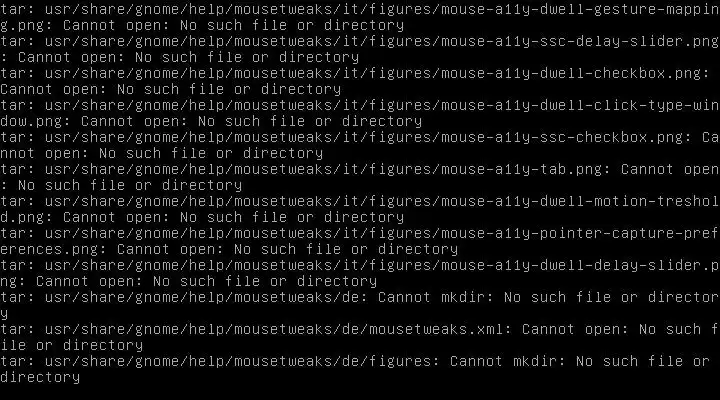
Task: Click the wrapped 'dow.png' text
Action: tap(32, 121)
